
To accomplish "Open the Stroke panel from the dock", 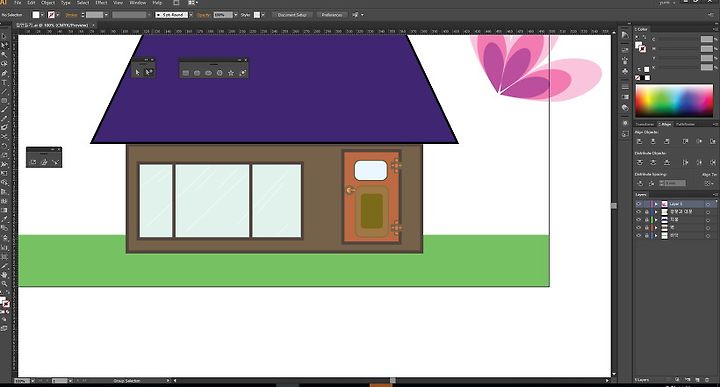I will coord(625,87).
